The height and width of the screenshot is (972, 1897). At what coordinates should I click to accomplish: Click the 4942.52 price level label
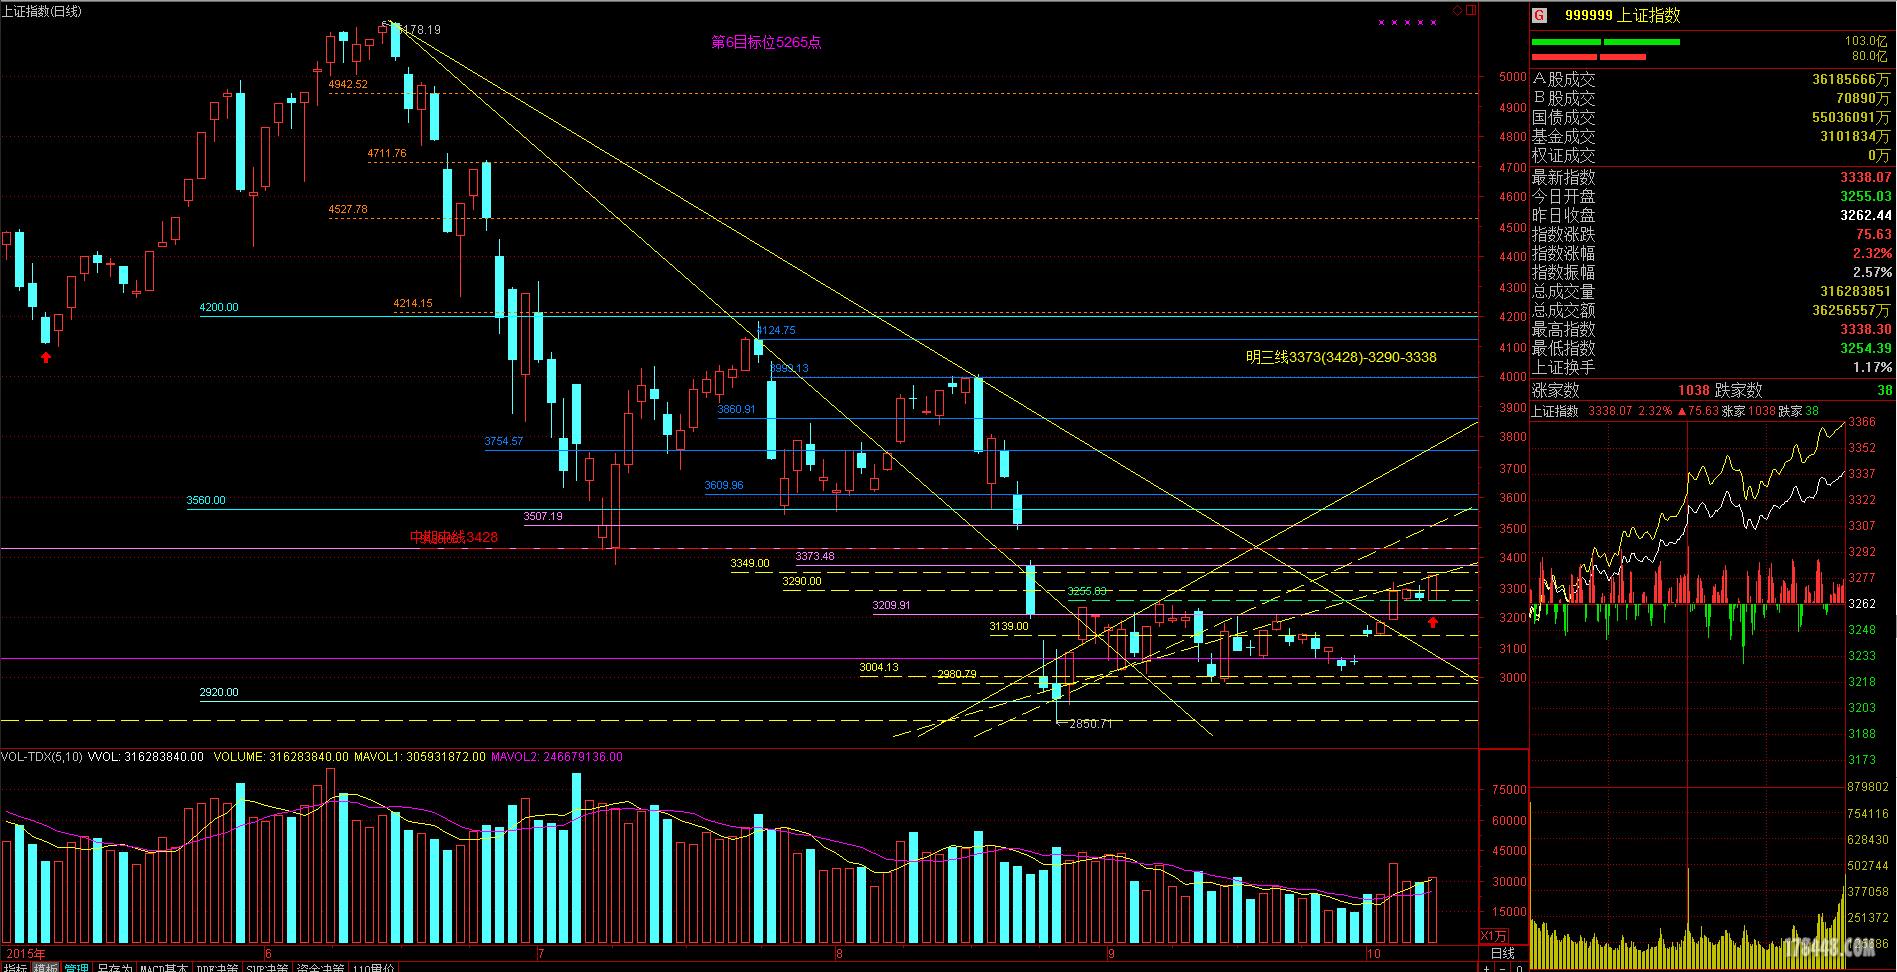pos(348,84)
